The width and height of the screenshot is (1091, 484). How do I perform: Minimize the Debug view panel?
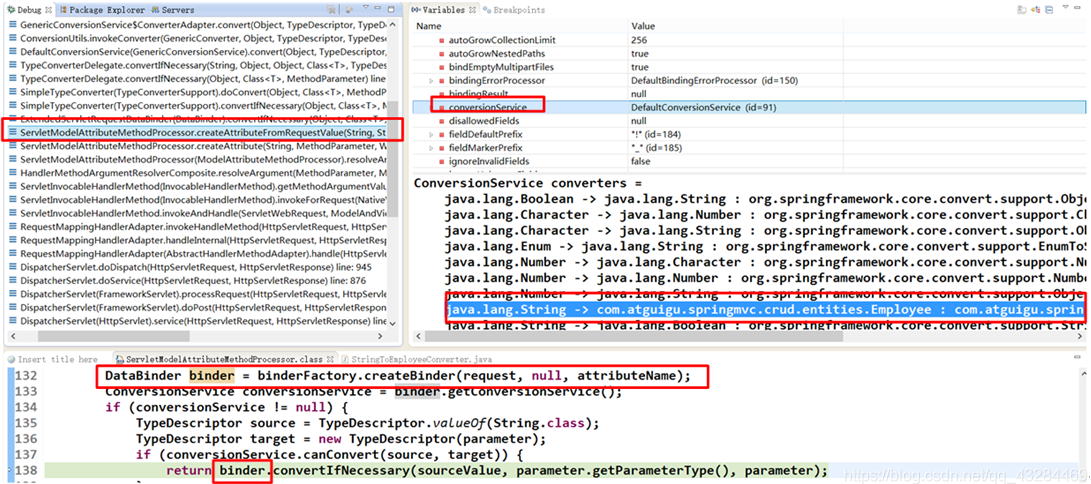pos(377,8)
